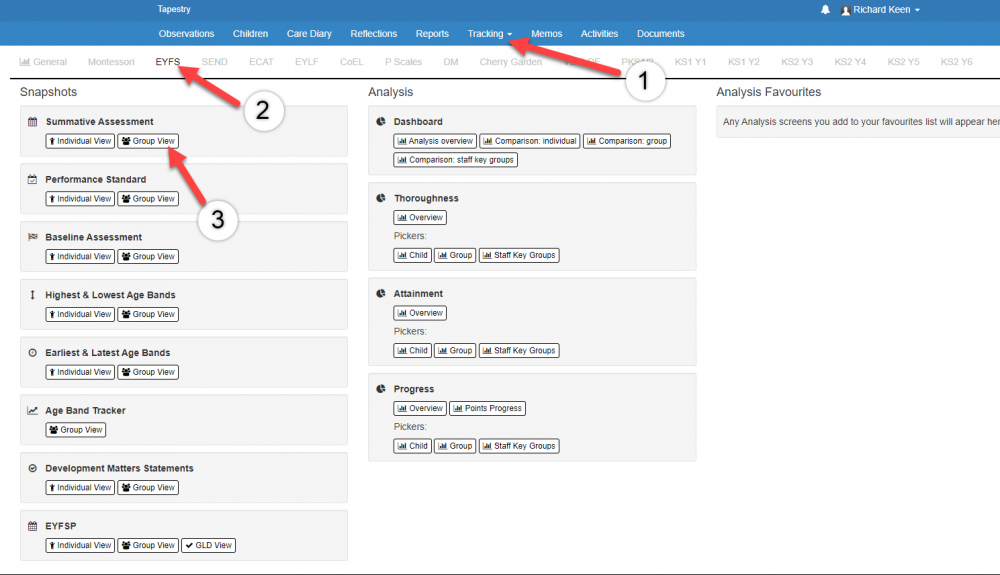This screenshot has height=575, width=1000.
Task: Click the Points Progress button
Action: click(x=488, y=408)
